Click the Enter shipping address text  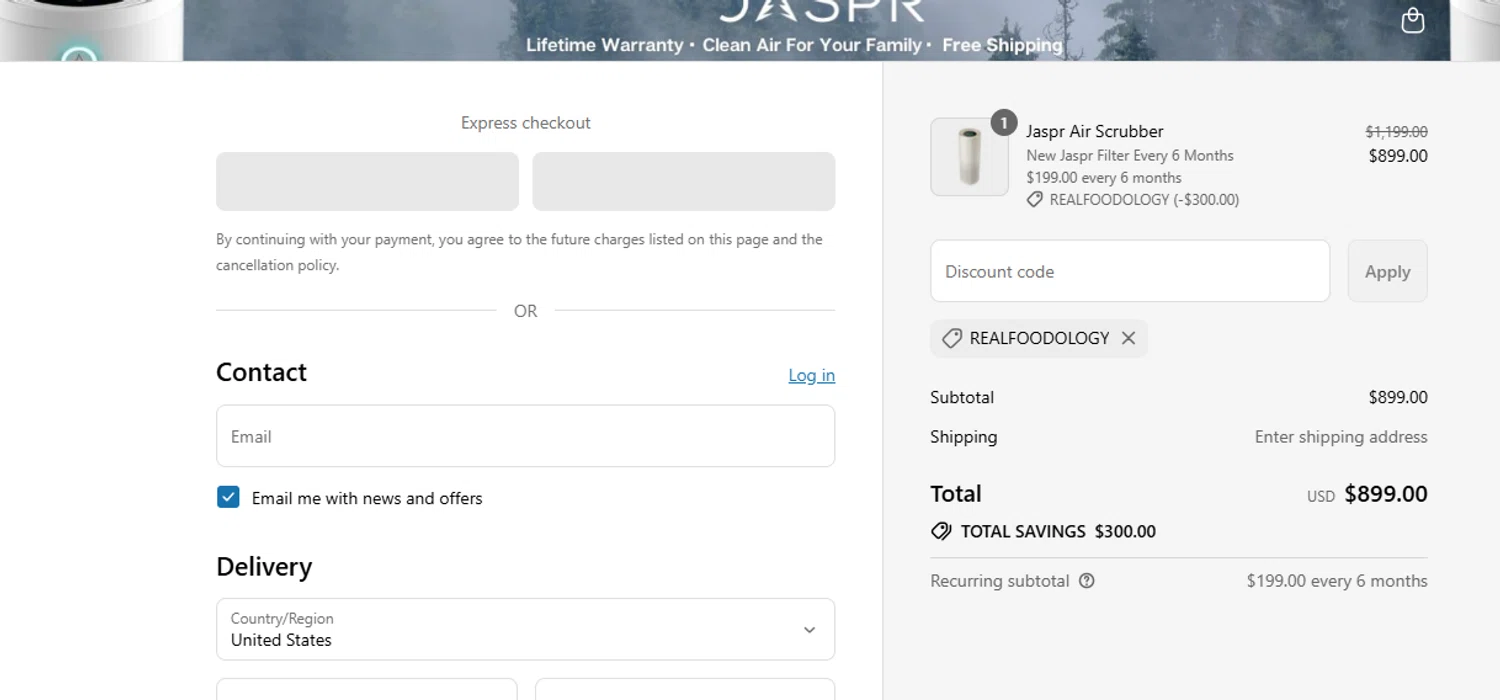coord(1341,437)
